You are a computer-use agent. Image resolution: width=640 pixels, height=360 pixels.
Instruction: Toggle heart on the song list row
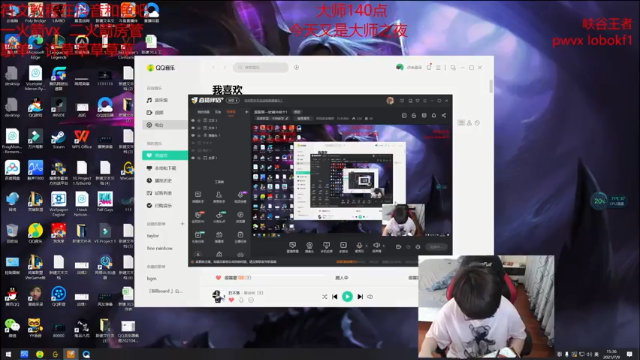(218, 278)
